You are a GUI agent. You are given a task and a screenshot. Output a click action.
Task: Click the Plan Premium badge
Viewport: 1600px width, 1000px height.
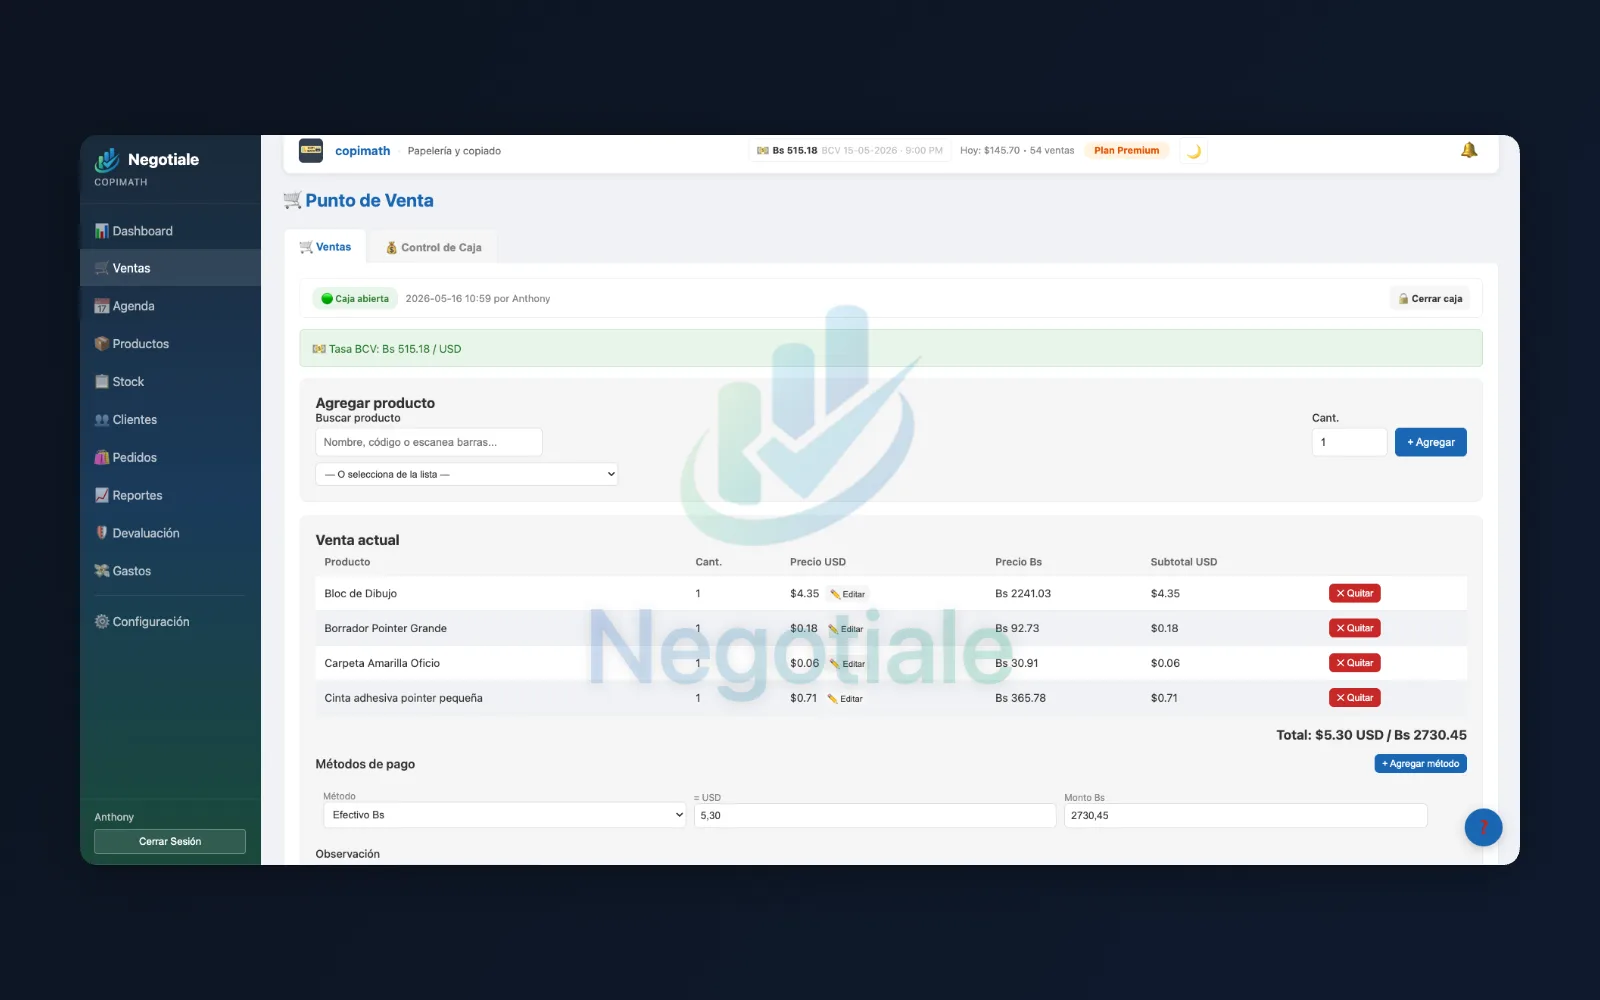click(x=1127, y=151)
